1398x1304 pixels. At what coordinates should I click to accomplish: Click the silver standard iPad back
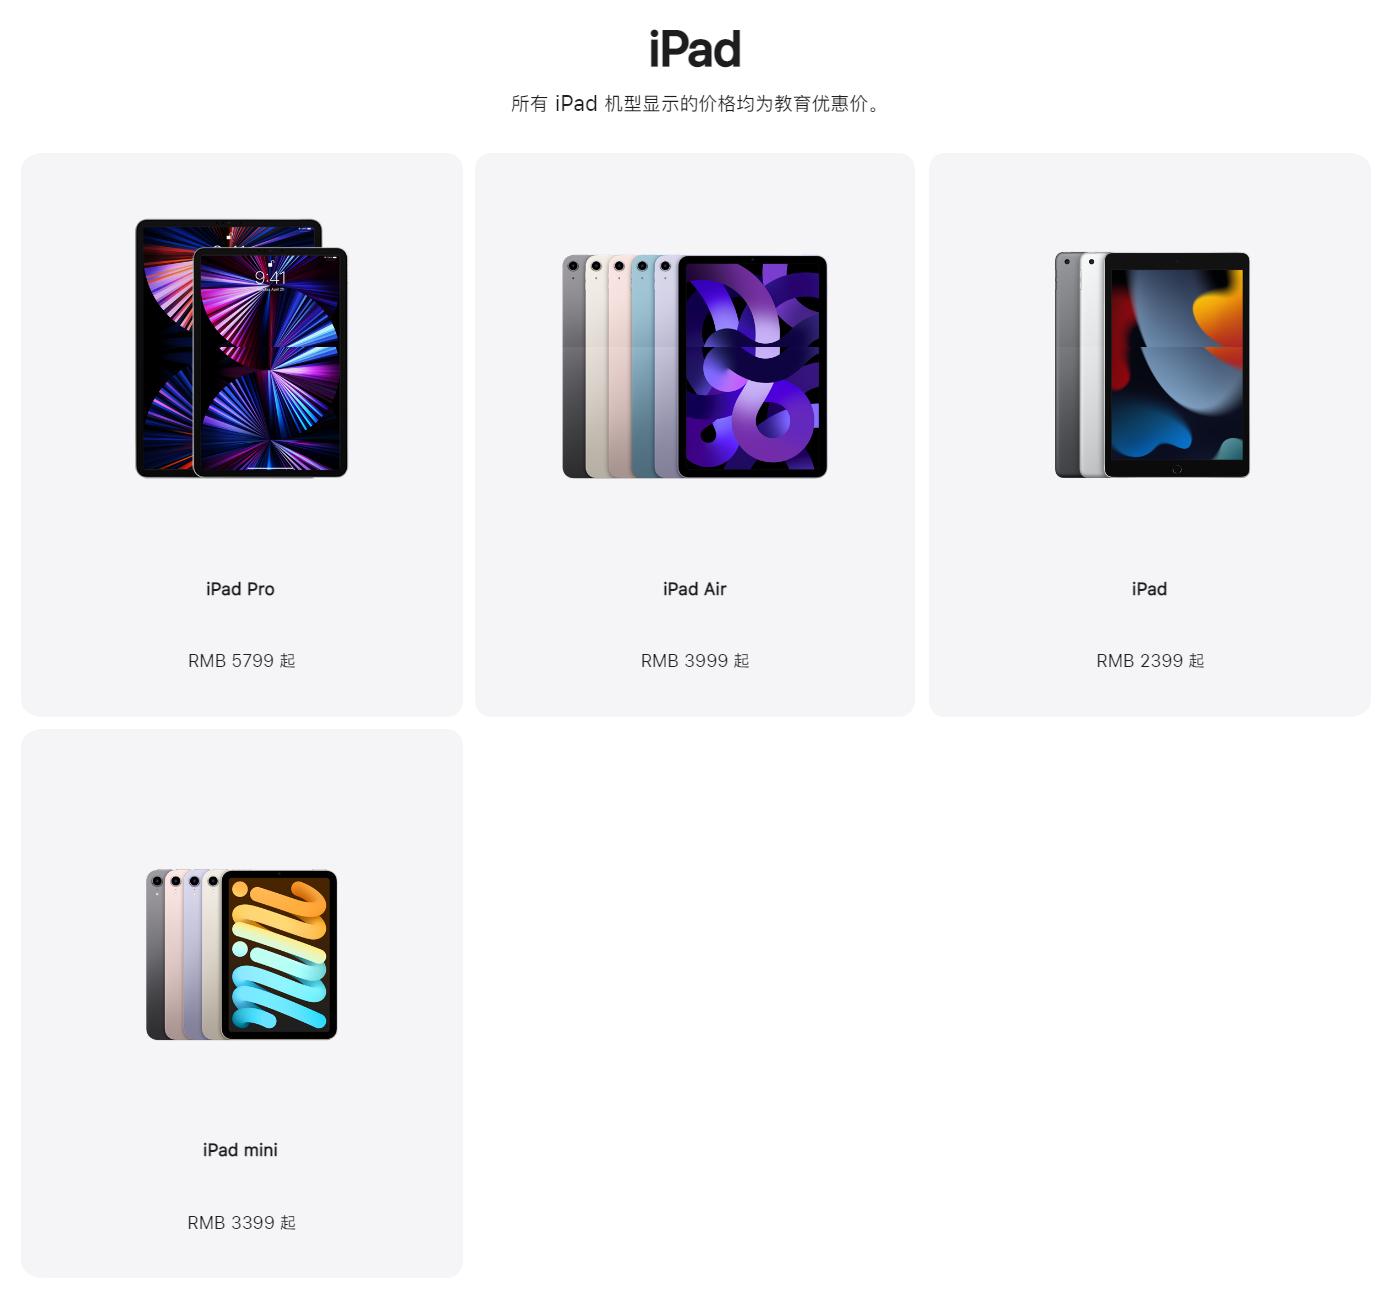1093,364
